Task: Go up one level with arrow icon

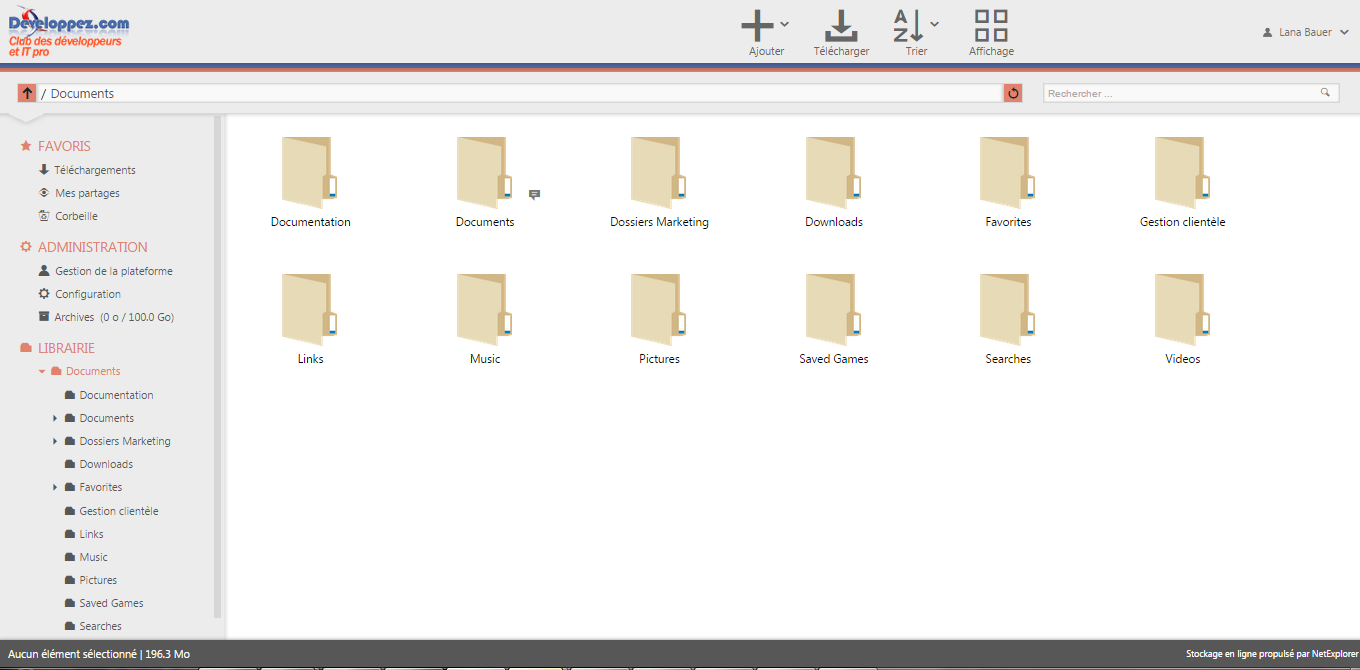Action: pos(27,93)
